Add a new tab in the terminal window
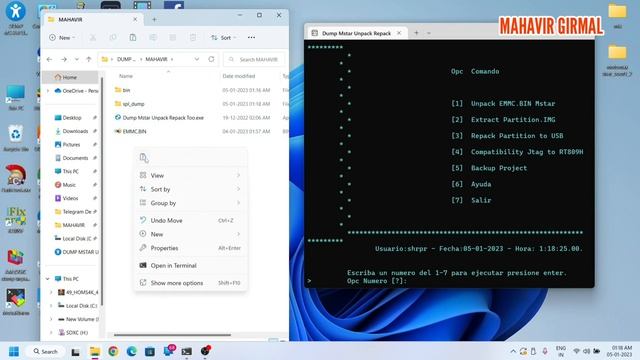 point(416,33)
